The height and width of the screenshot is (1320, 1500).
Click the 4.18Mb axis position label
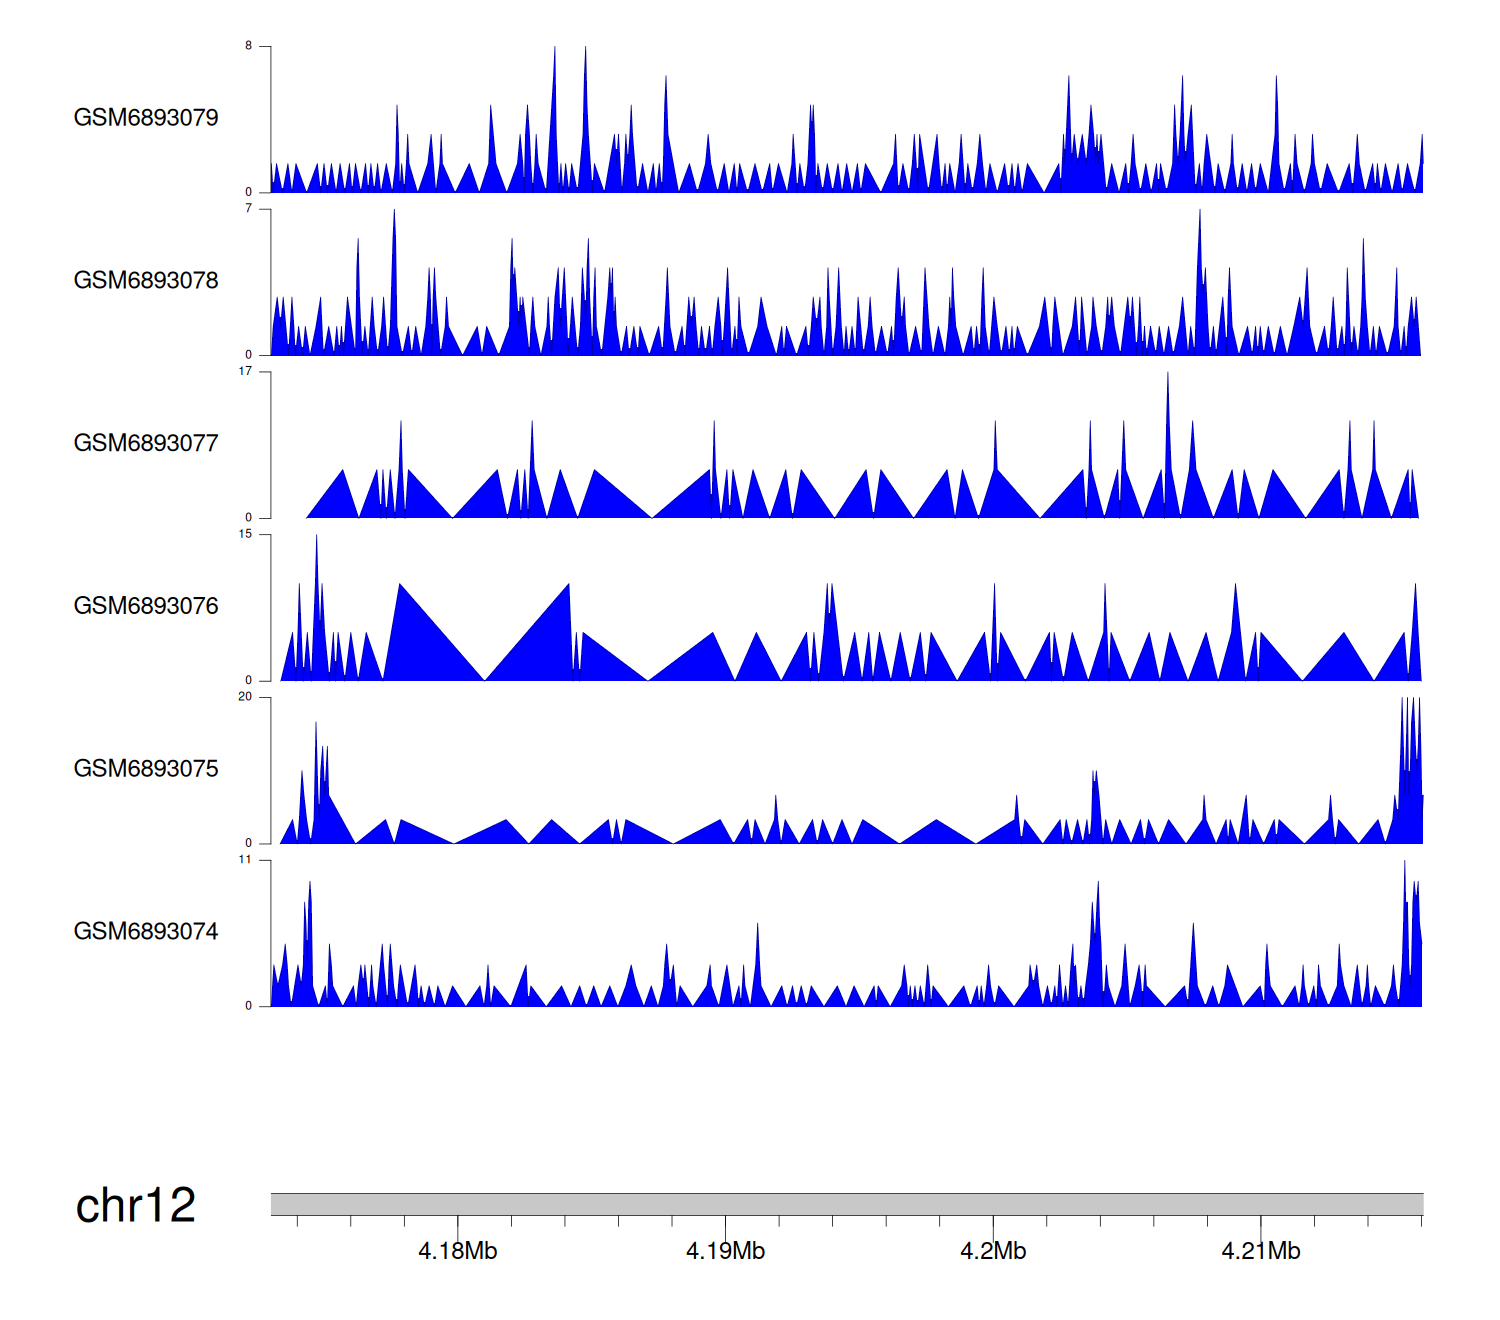tap(458, 1251)
